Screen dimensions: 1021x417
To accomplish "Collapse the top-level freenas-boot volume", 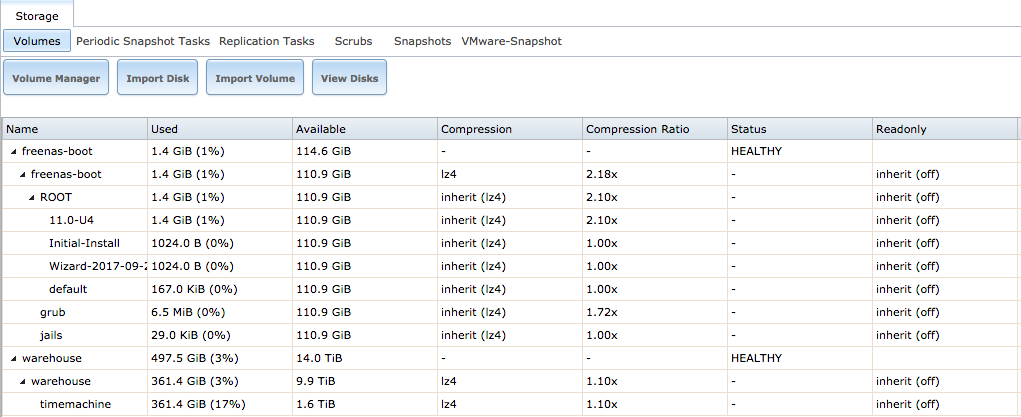I will tap(14, 152).
